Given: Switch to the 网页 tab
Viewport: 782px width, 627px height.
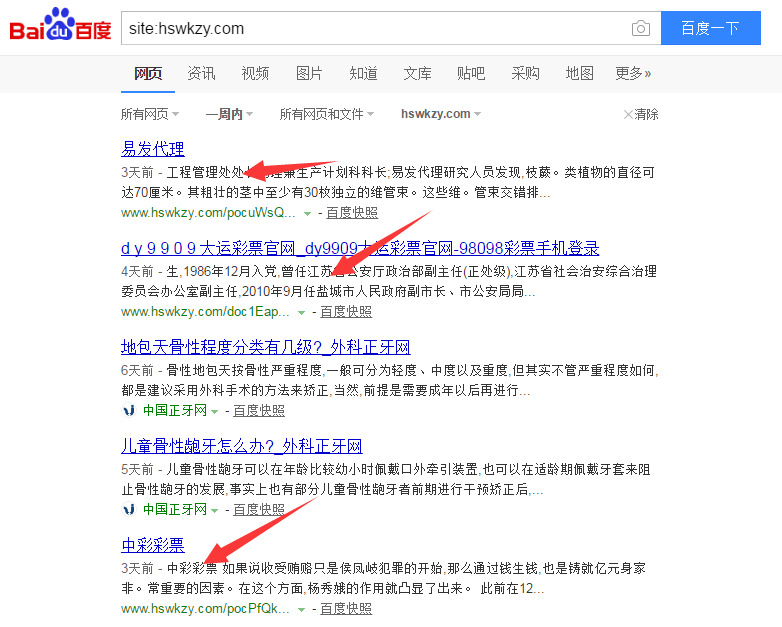Looking at the screenshot, I should click(148, 74).
